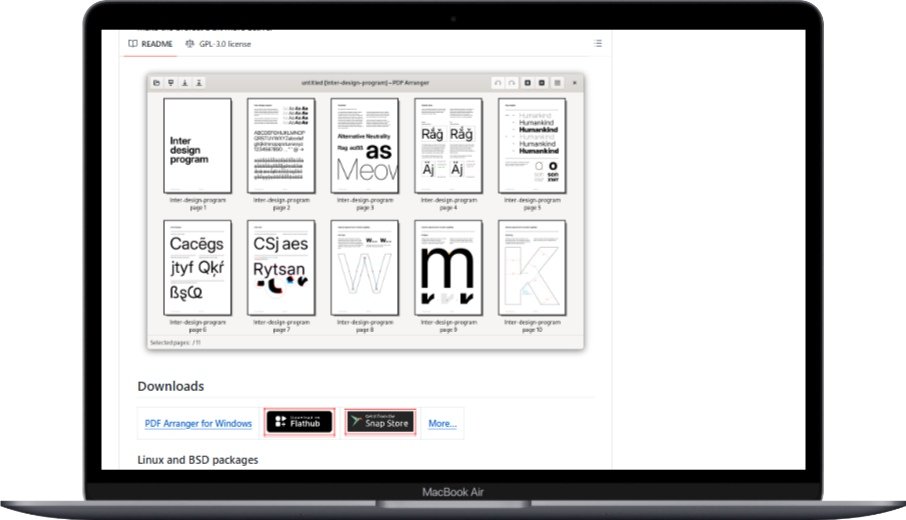Select the page 7 thumbnail showing "CSj aes"
Image resolution: width=906 pixels, height=520 pixels.
[x=281, y=268]
